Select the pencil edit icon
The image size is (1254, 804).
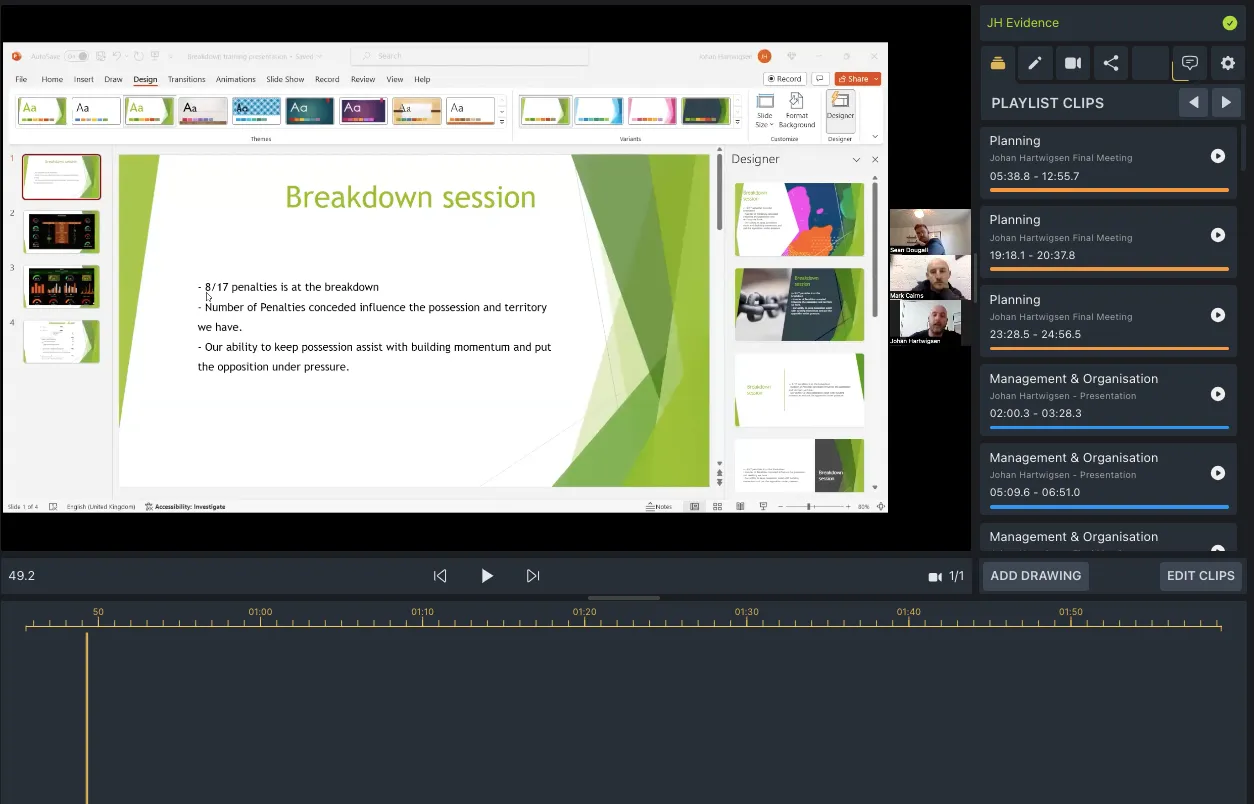[1035, 63]
